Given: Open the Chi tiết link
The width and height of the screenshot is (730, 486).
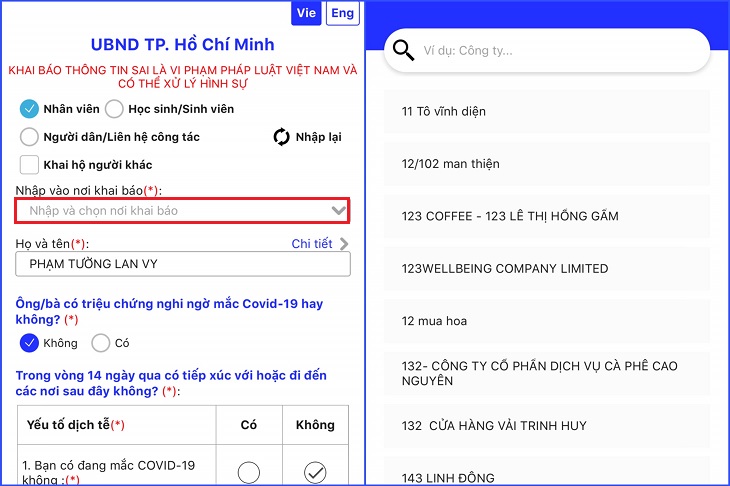Looking at the screenshot, I should coord(312,244).
